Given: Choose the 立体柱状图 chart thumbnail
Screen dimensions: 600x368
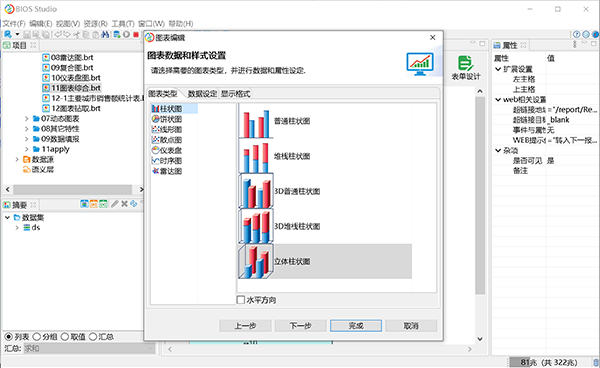Looking at the screenshot, I should pyautogui.click(x=256, y=262).
